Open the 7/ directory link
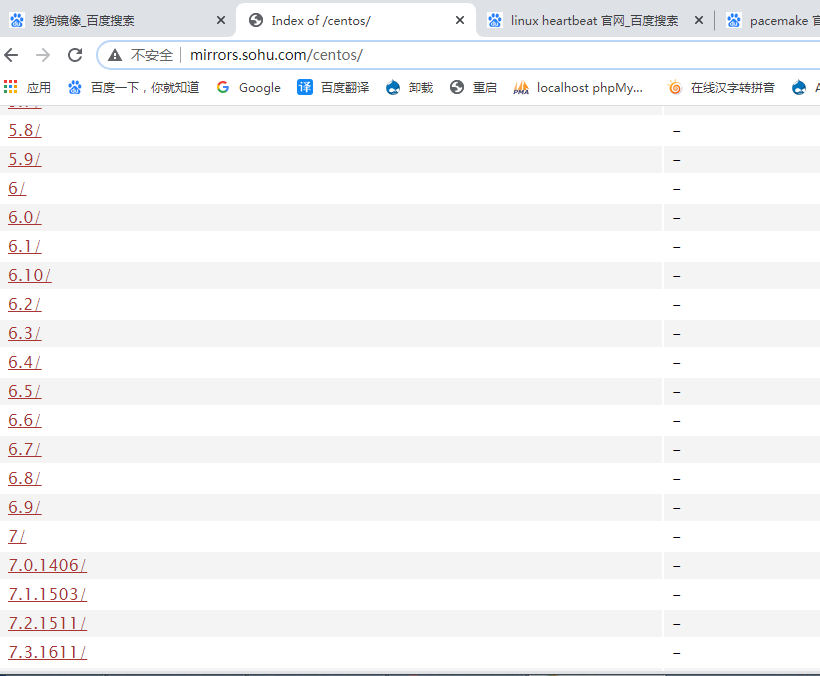This screenshot has height=676, width=820. pos(17,536)
